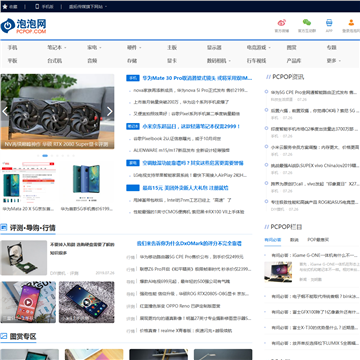Image resolution: width=360 pixels, height=360 pixels.
Task: Open the RX100 VII hands-on link
Action: [189, 212]
